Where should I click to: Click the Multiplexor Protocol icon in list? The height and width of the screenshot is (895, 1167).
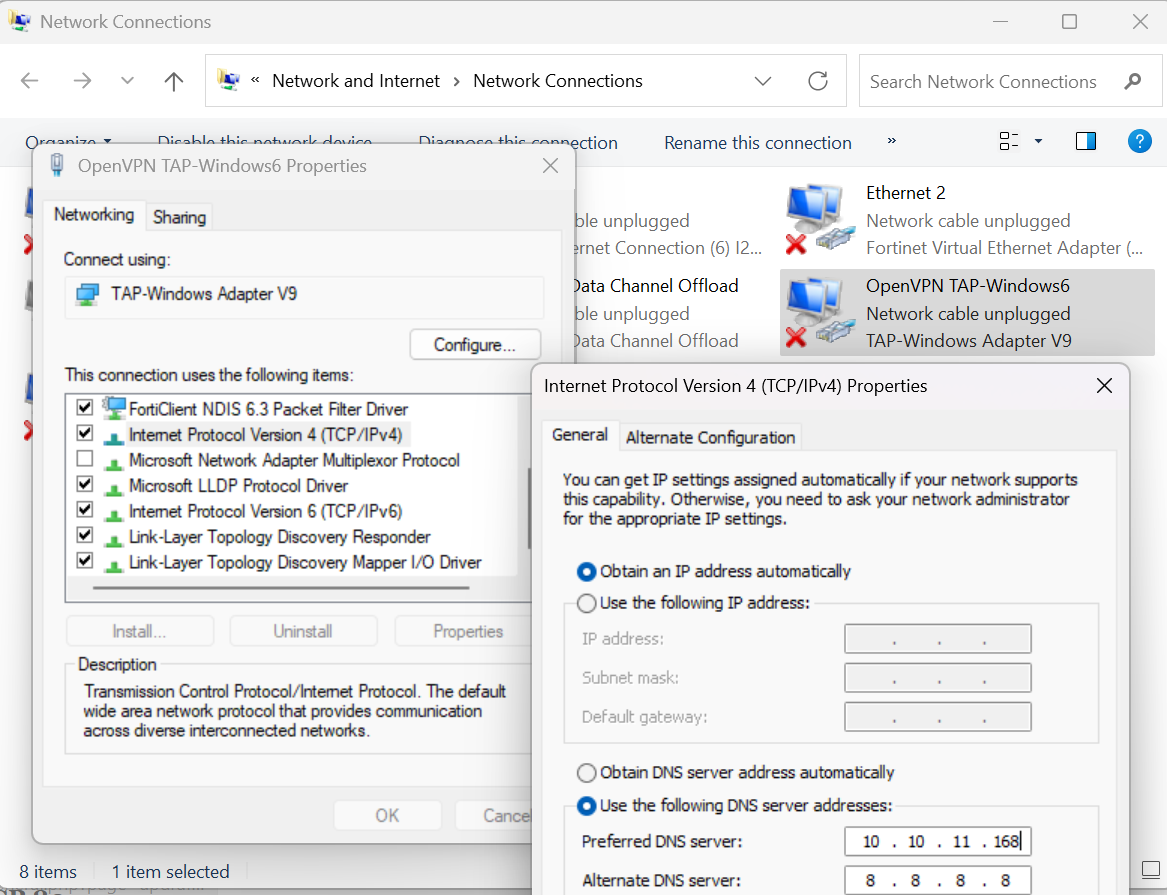coord(114,462)
